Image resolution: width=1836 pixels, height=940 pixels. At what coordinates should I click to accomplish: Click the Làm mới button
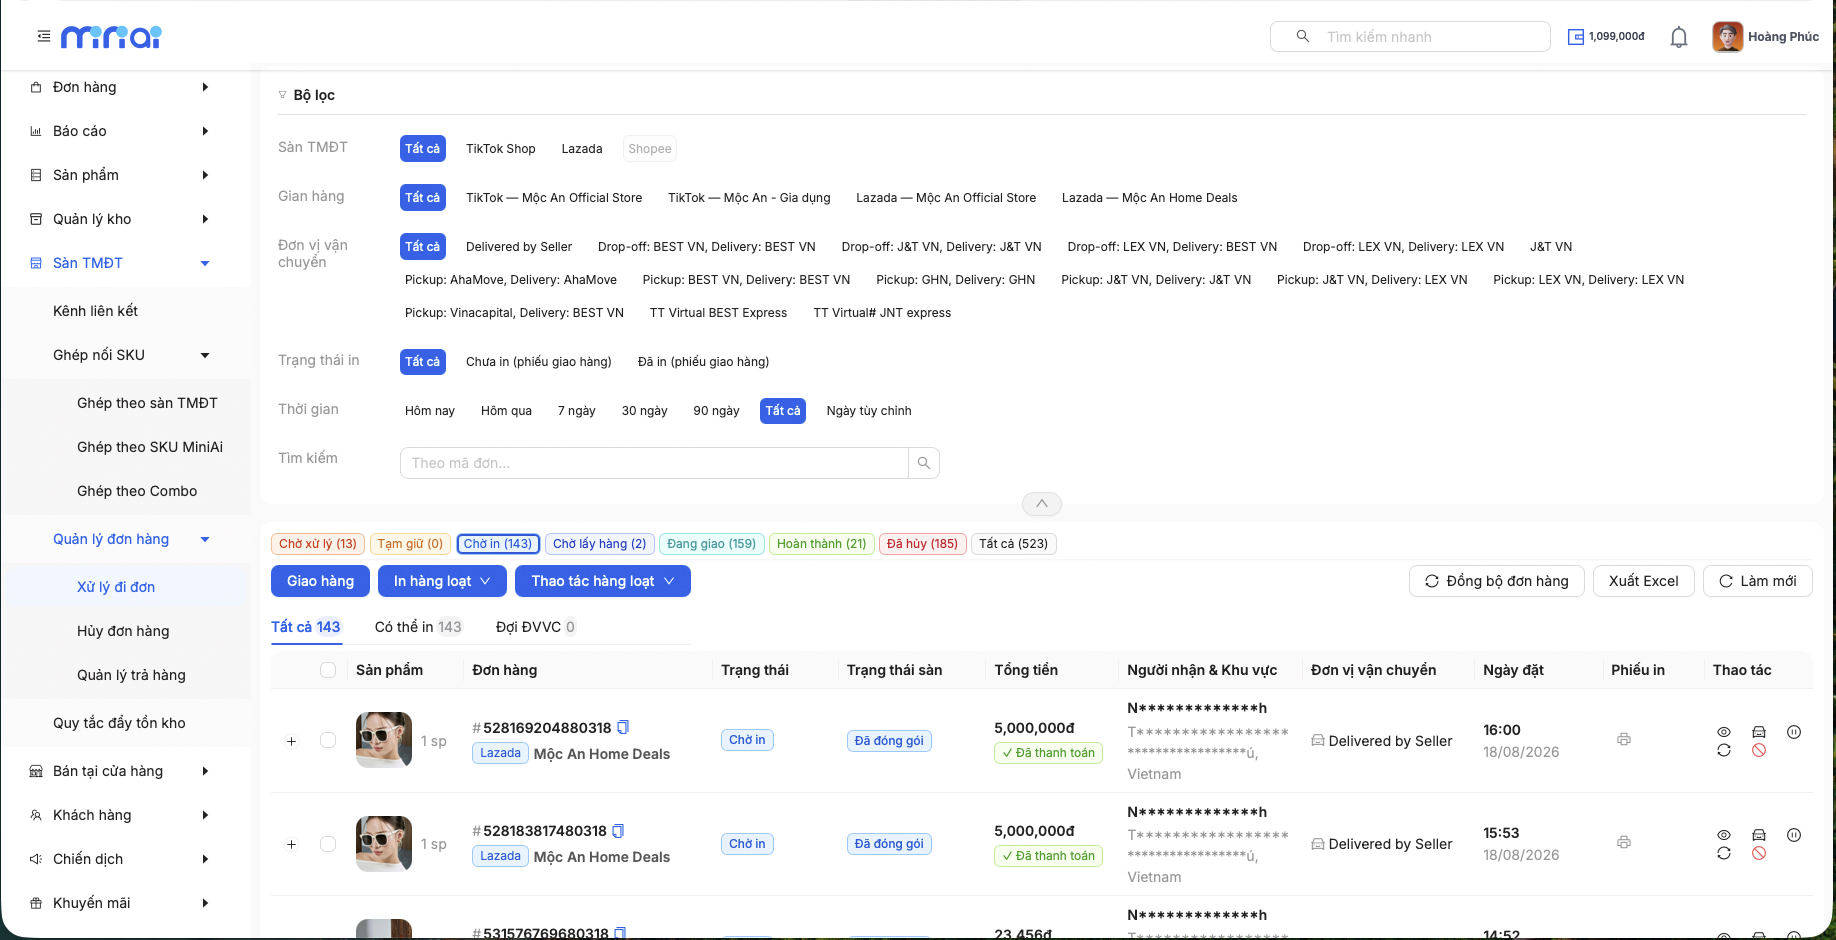pos(1758,581)
